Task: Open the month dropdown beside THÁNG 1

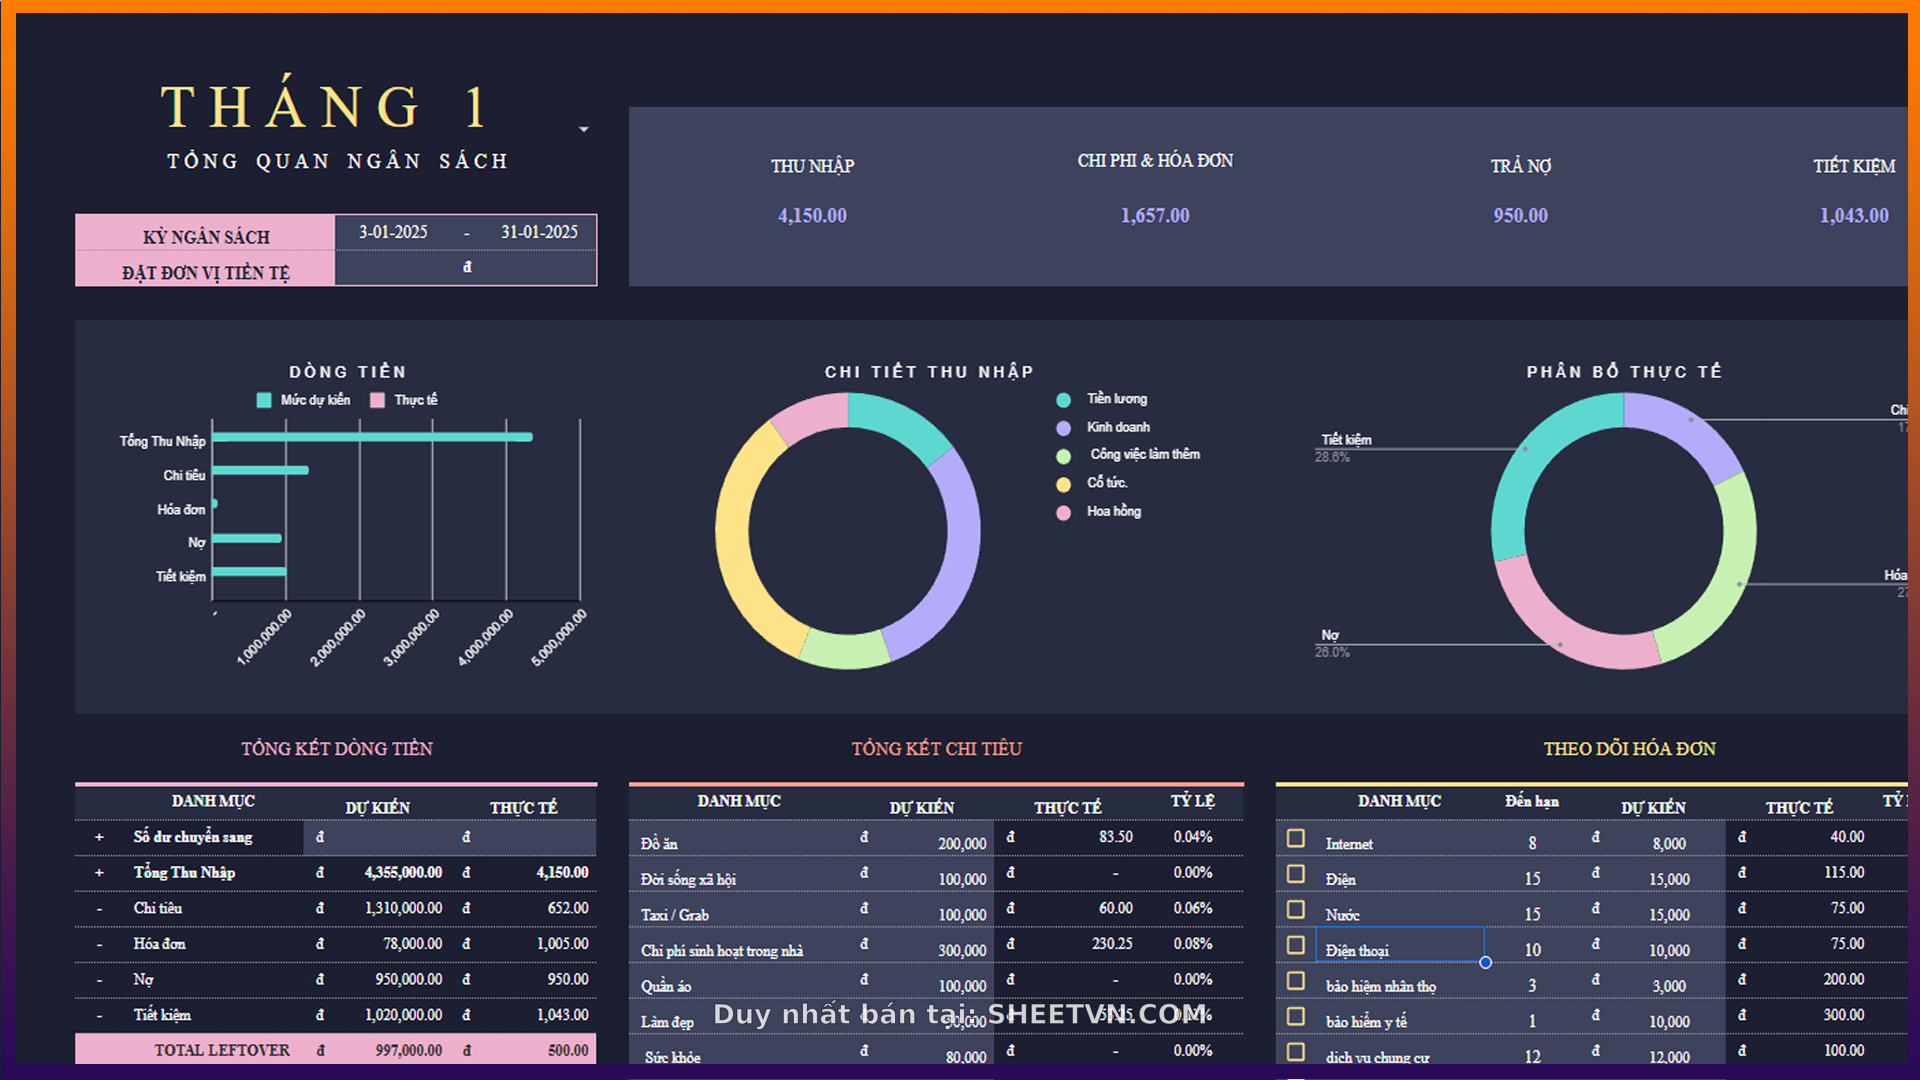Action: pos(584,129)
